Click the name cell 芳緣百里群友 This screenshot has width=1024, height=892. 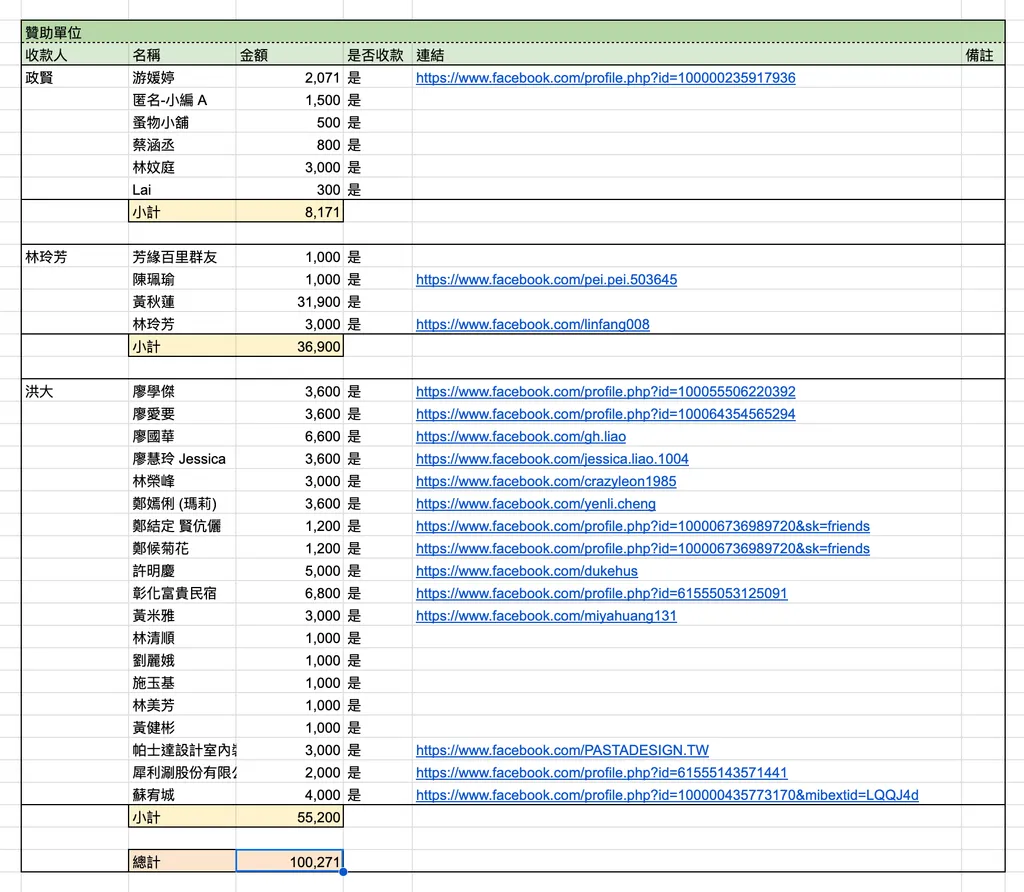coord(182,257)
